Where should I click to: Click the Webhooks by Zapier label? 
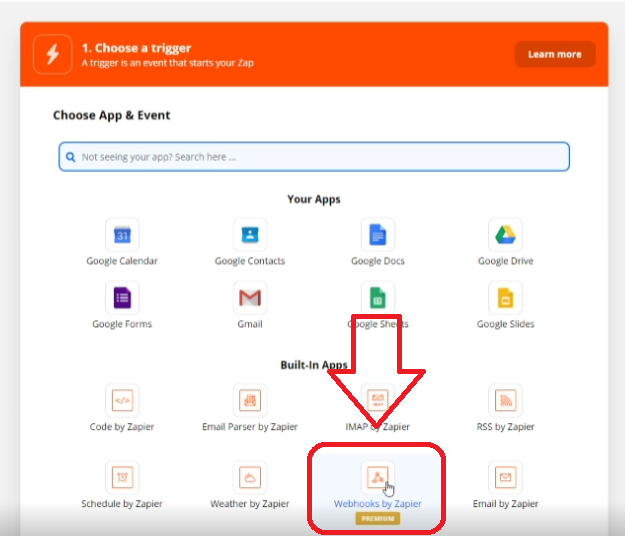coord(377,504)
